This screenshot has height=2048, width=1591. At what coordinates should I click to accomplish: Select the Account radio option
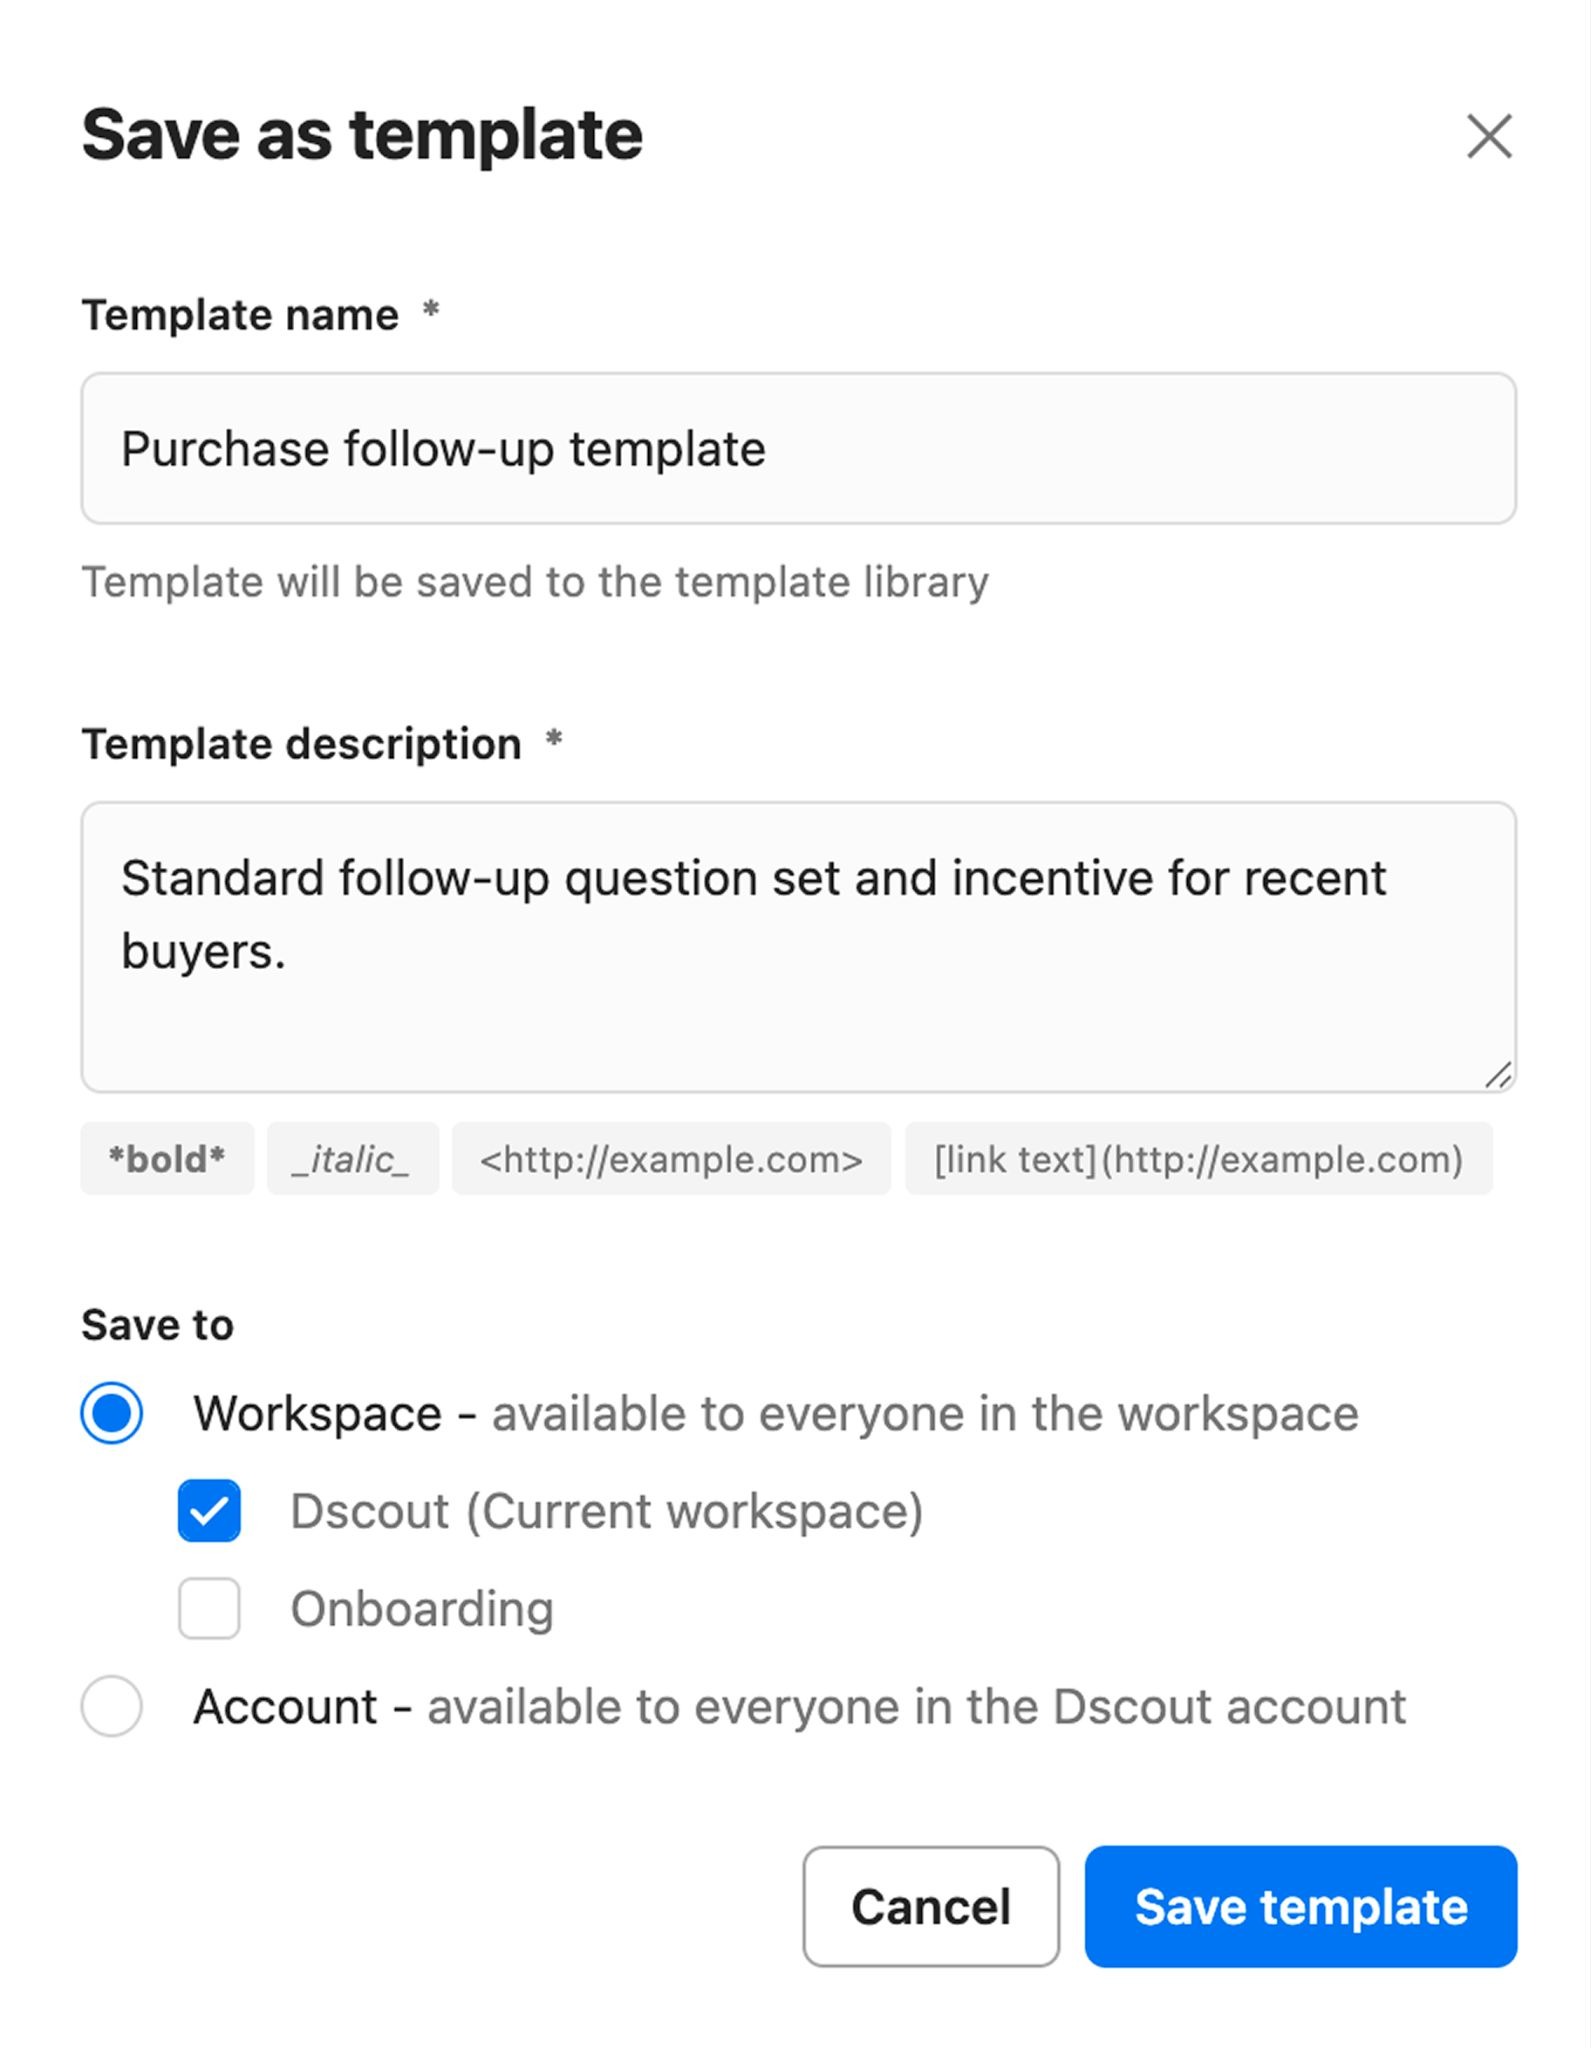coord(112,1706)
